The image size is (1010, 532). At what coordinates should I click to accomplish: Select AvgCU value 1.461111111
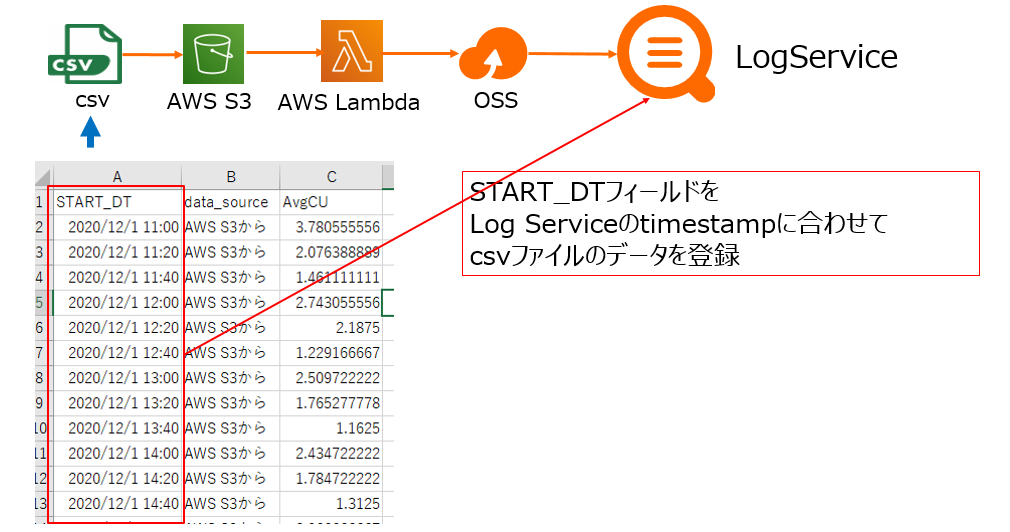(x=331, y=278)
